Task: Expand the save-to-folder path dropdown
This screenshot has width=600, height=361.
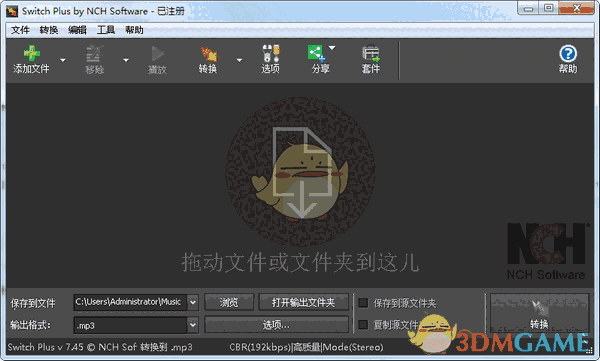Action: click(193, 302)
